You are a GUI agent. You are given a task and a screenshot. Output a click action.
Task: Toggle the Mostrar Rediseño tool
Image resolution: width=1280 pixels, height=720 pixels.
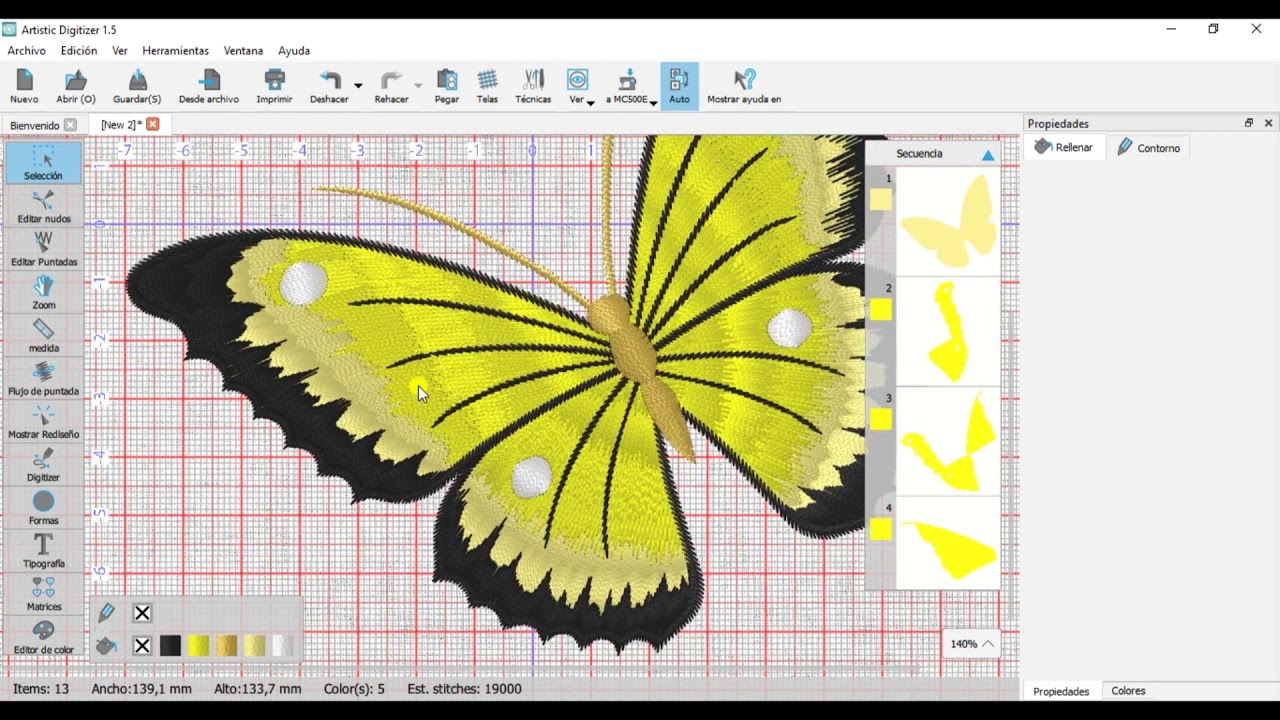pos(43,422)
